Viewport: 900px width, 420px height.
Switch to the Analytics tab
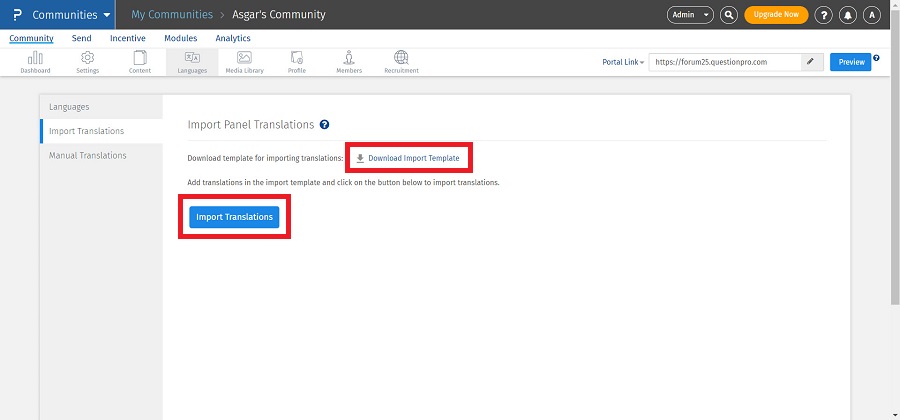[233, 38]
